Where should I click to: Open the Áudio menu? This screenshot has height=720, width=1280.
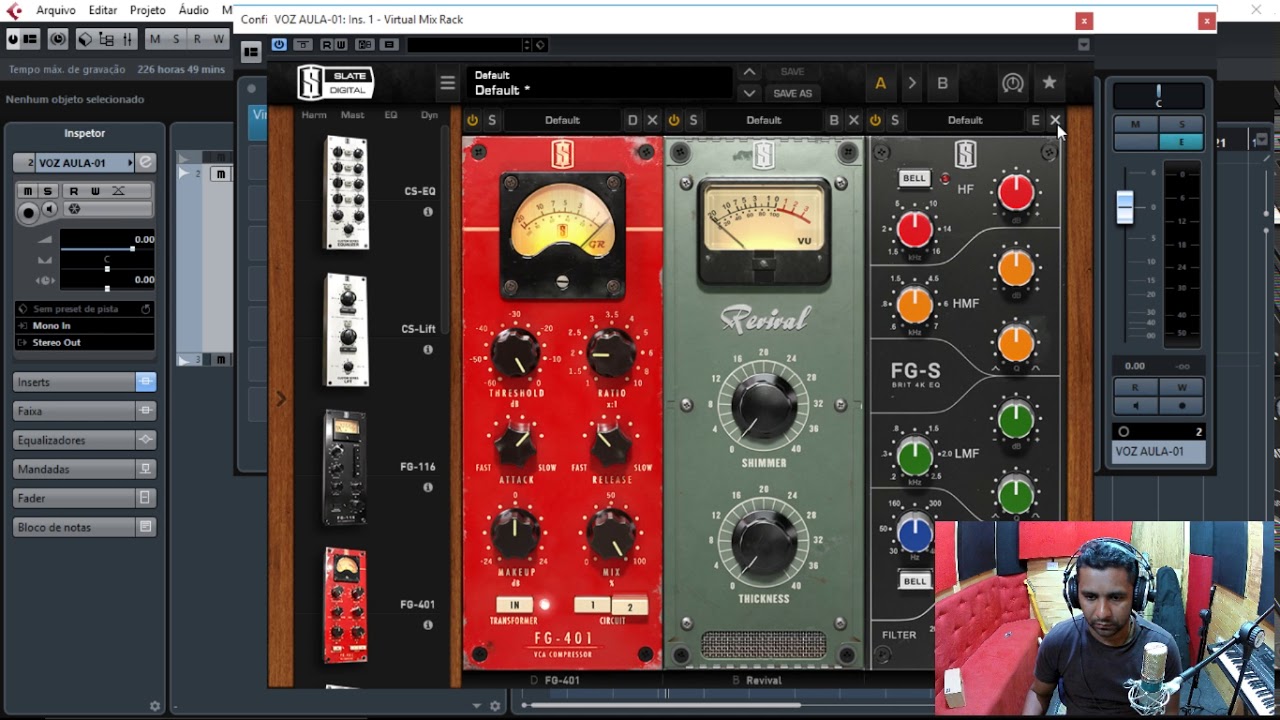193,10
